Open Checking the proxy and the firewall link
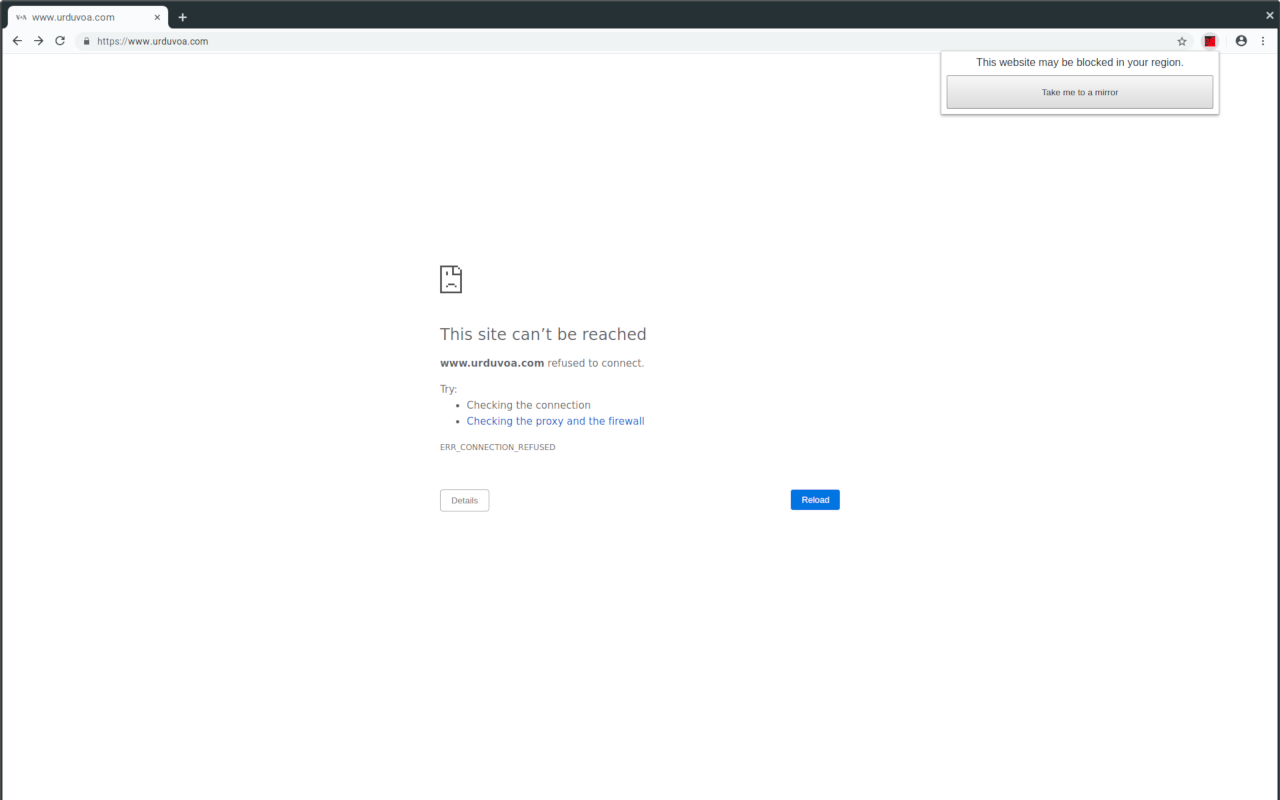 tap(555, 421)
